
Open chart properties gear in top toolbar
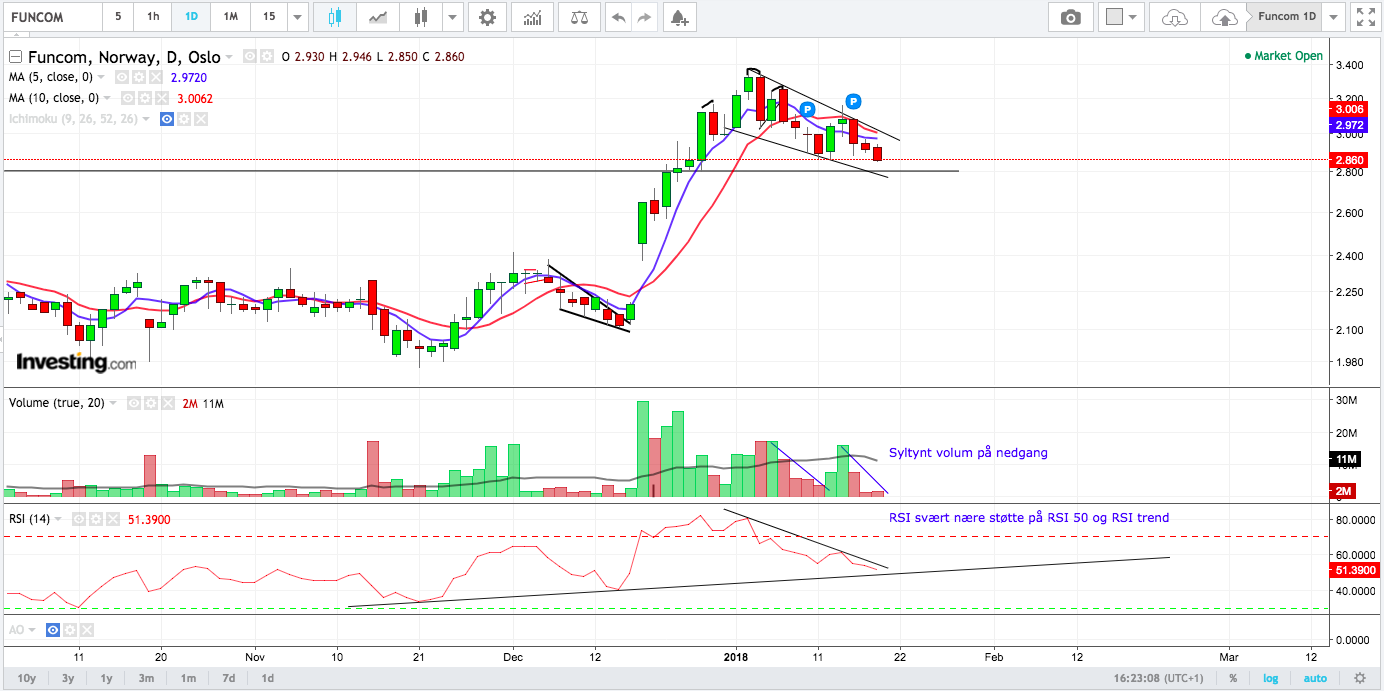pyautogui.click(x=487, y=17)
